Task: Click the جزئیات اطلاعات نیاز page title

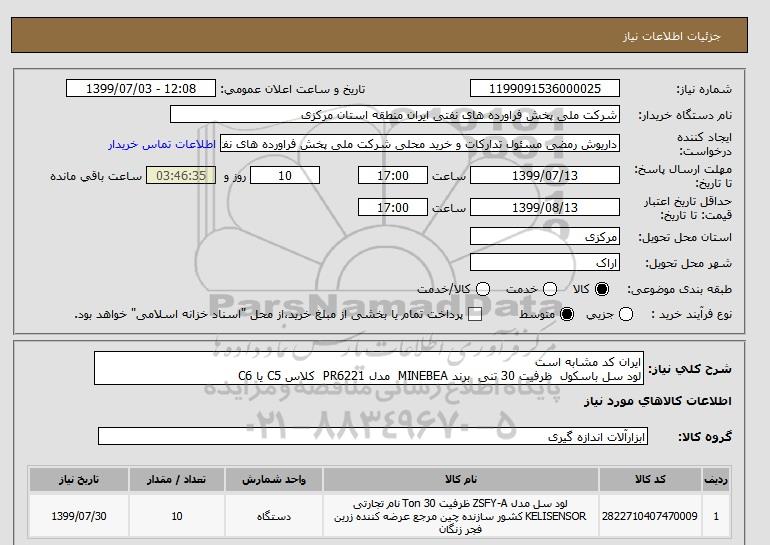Action: click(x=671, y=36)
